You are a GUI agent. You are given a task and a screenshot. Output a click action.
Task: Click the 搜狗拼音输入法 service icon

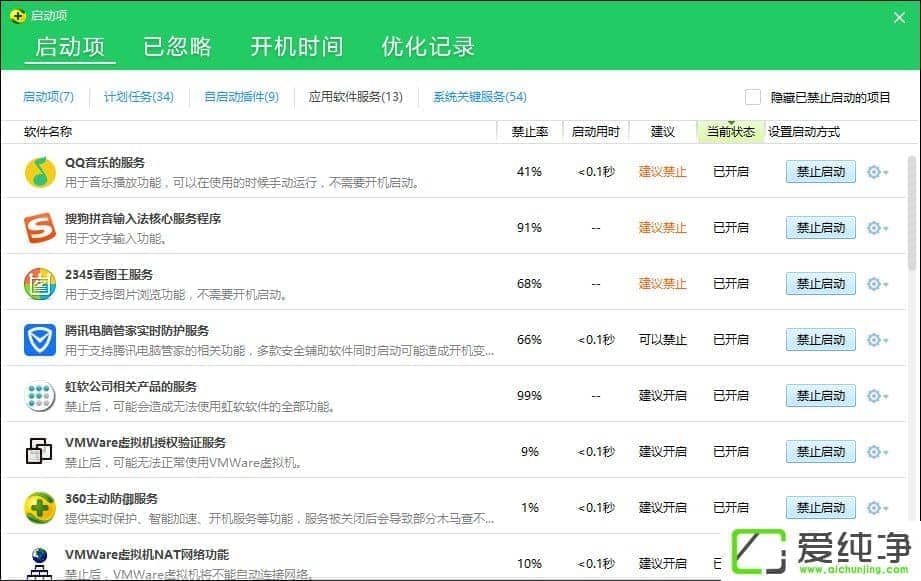[x=40, y=228]
